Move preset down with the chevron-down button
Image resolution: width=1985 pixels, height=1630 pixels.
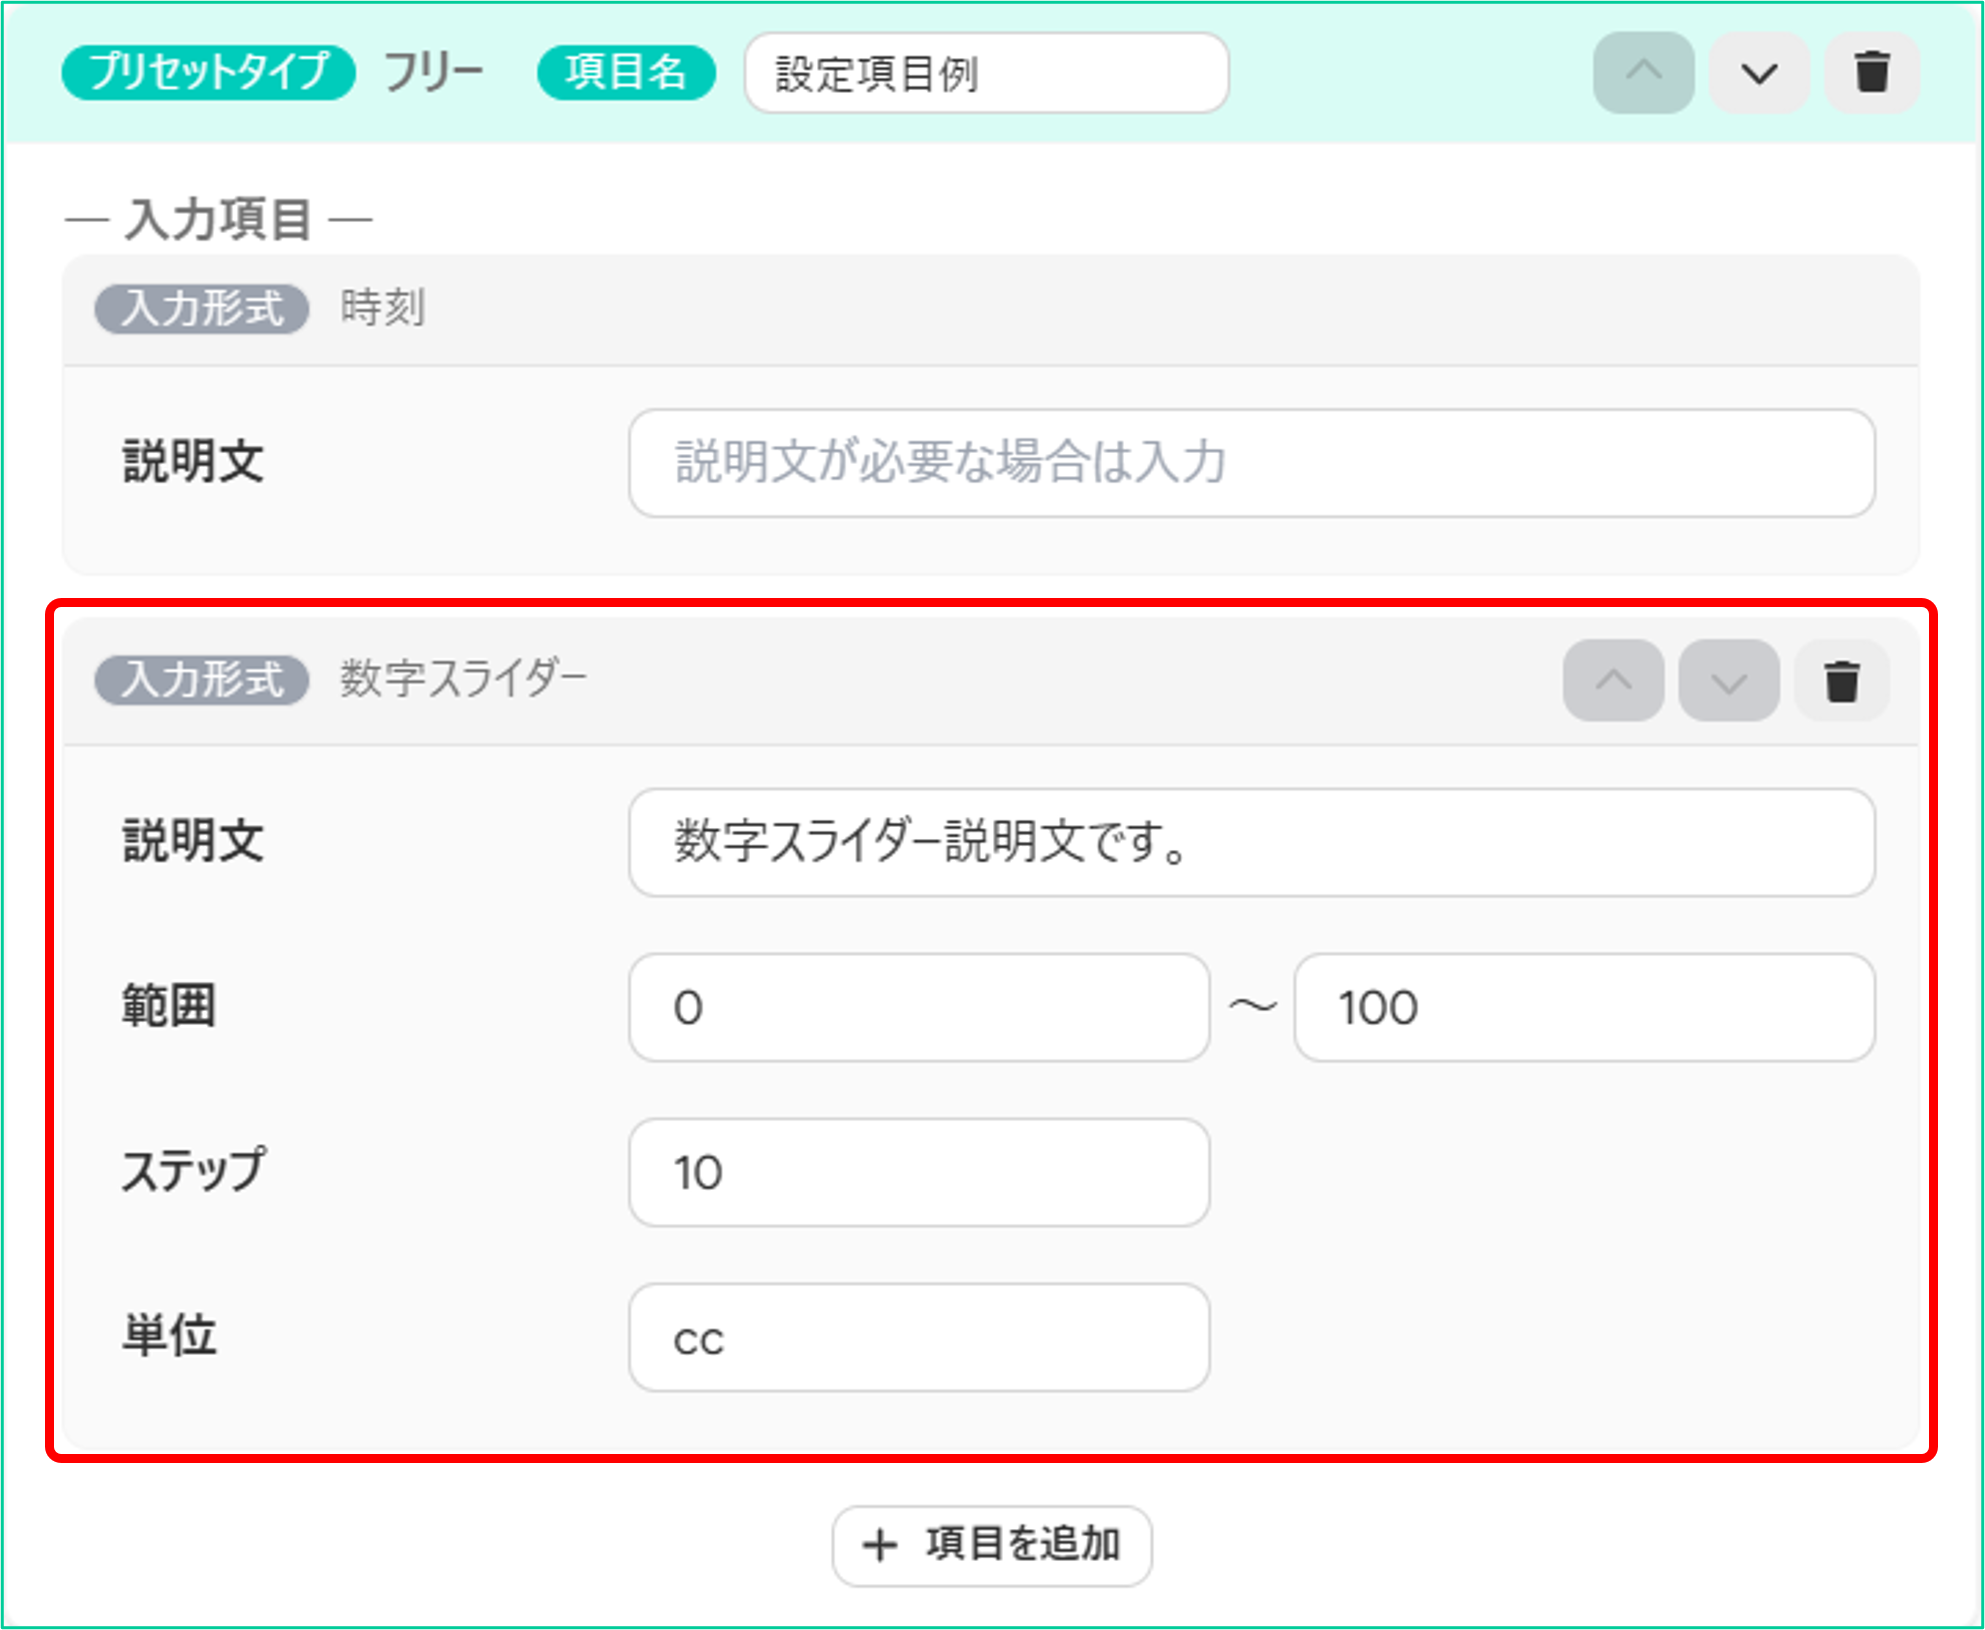(1758, 73)
